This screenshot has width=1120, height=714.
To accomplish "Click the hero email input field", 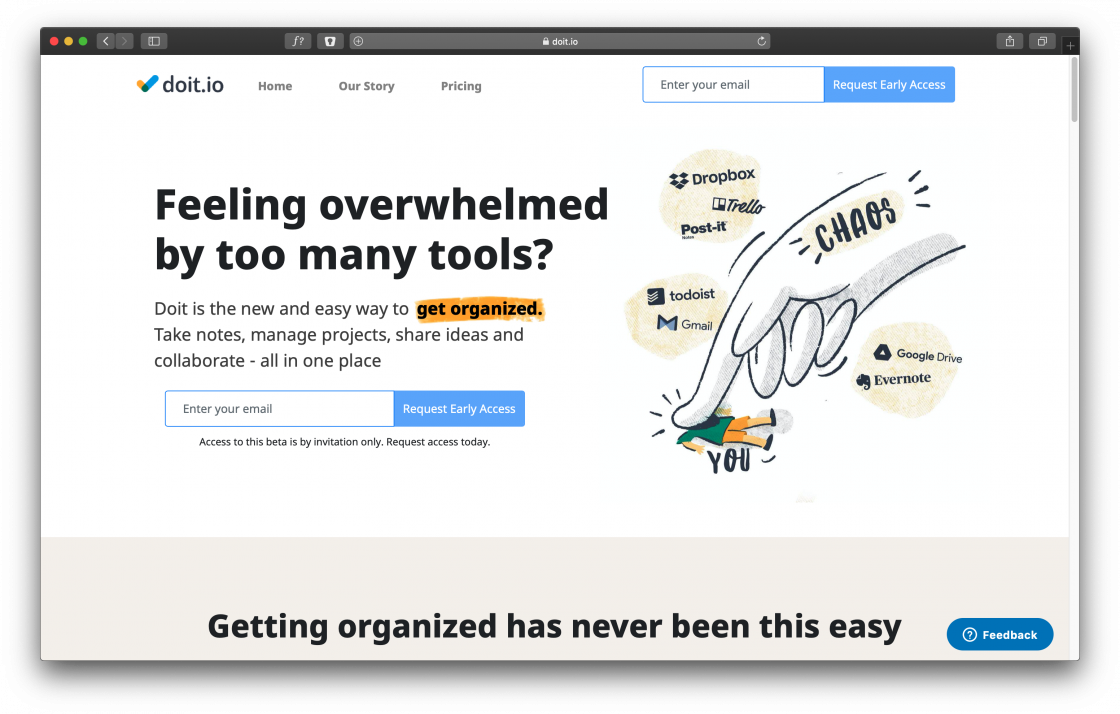I will point(280,409).
